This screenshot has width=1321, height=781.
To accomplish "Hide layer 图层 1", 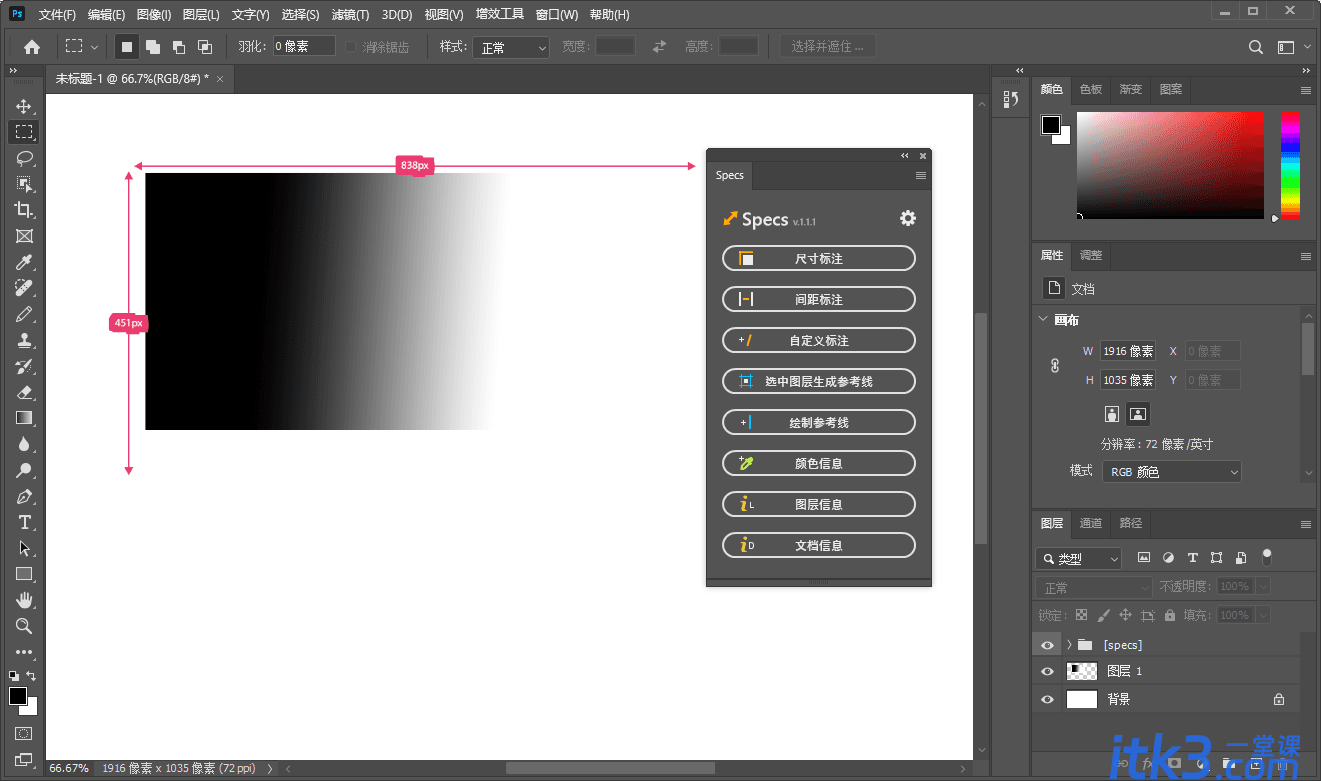I will coord(1047,672).
